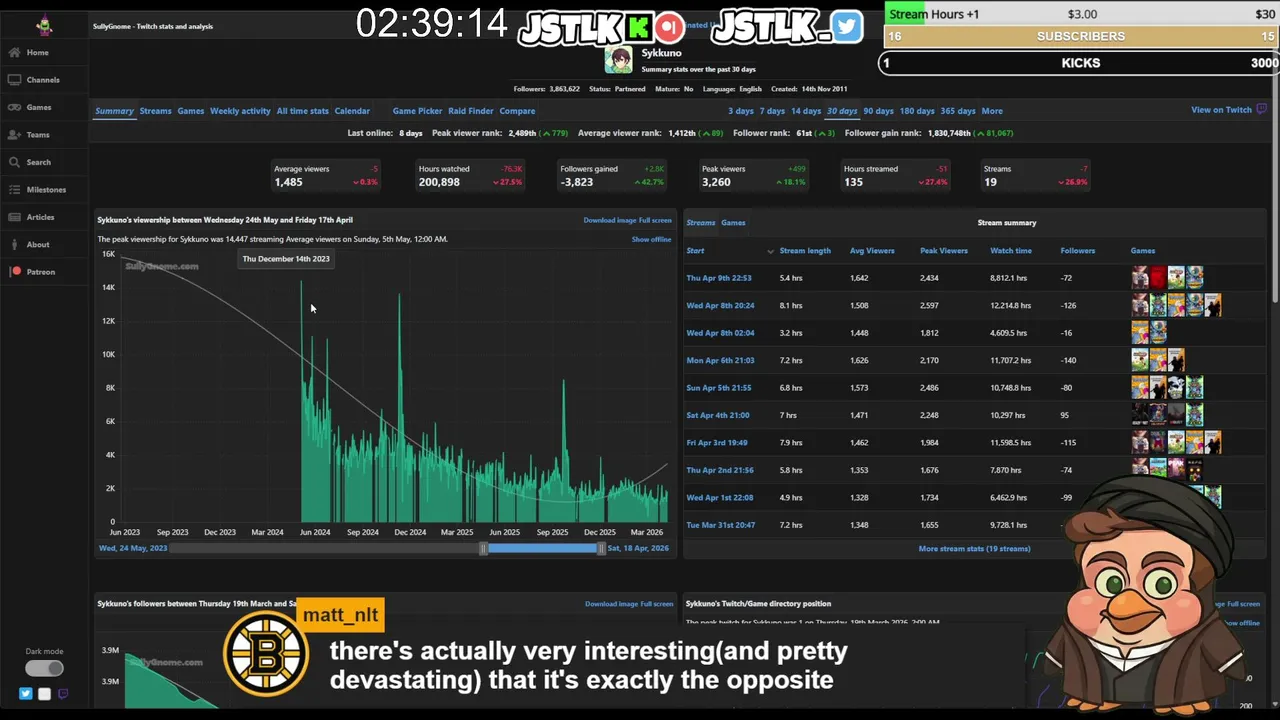This screenshot has width=1280, height=720.
Task: Click the first game thumbnail in Thu Apr 9th row
Action: (1140, 278)
